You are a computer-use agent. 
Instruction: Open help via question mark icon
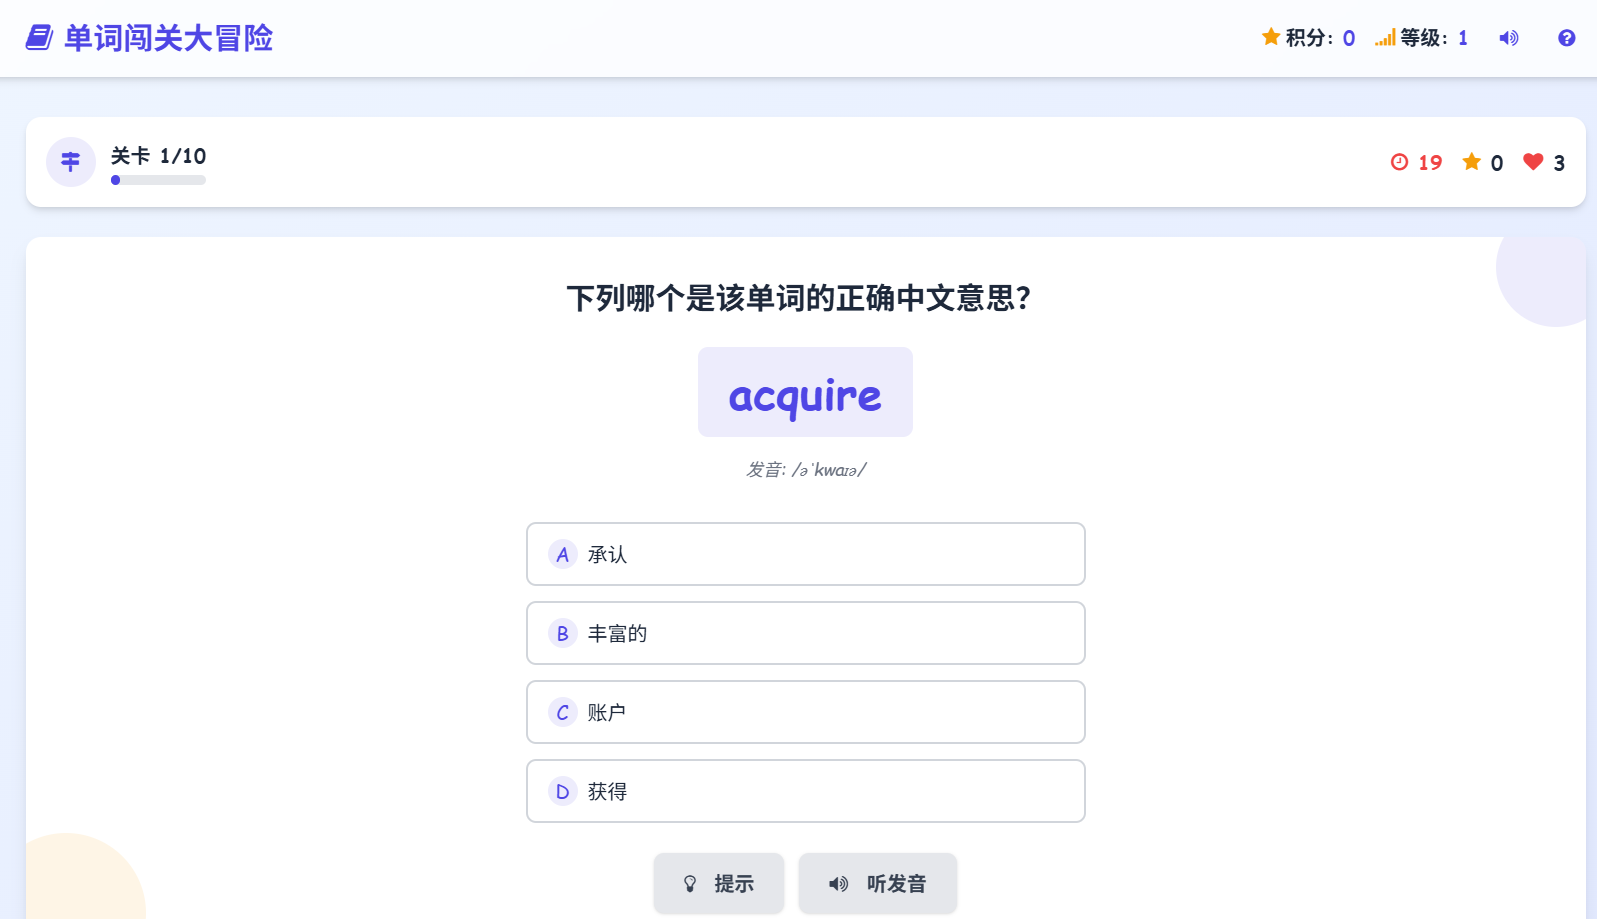click(x=1567, y=38)
